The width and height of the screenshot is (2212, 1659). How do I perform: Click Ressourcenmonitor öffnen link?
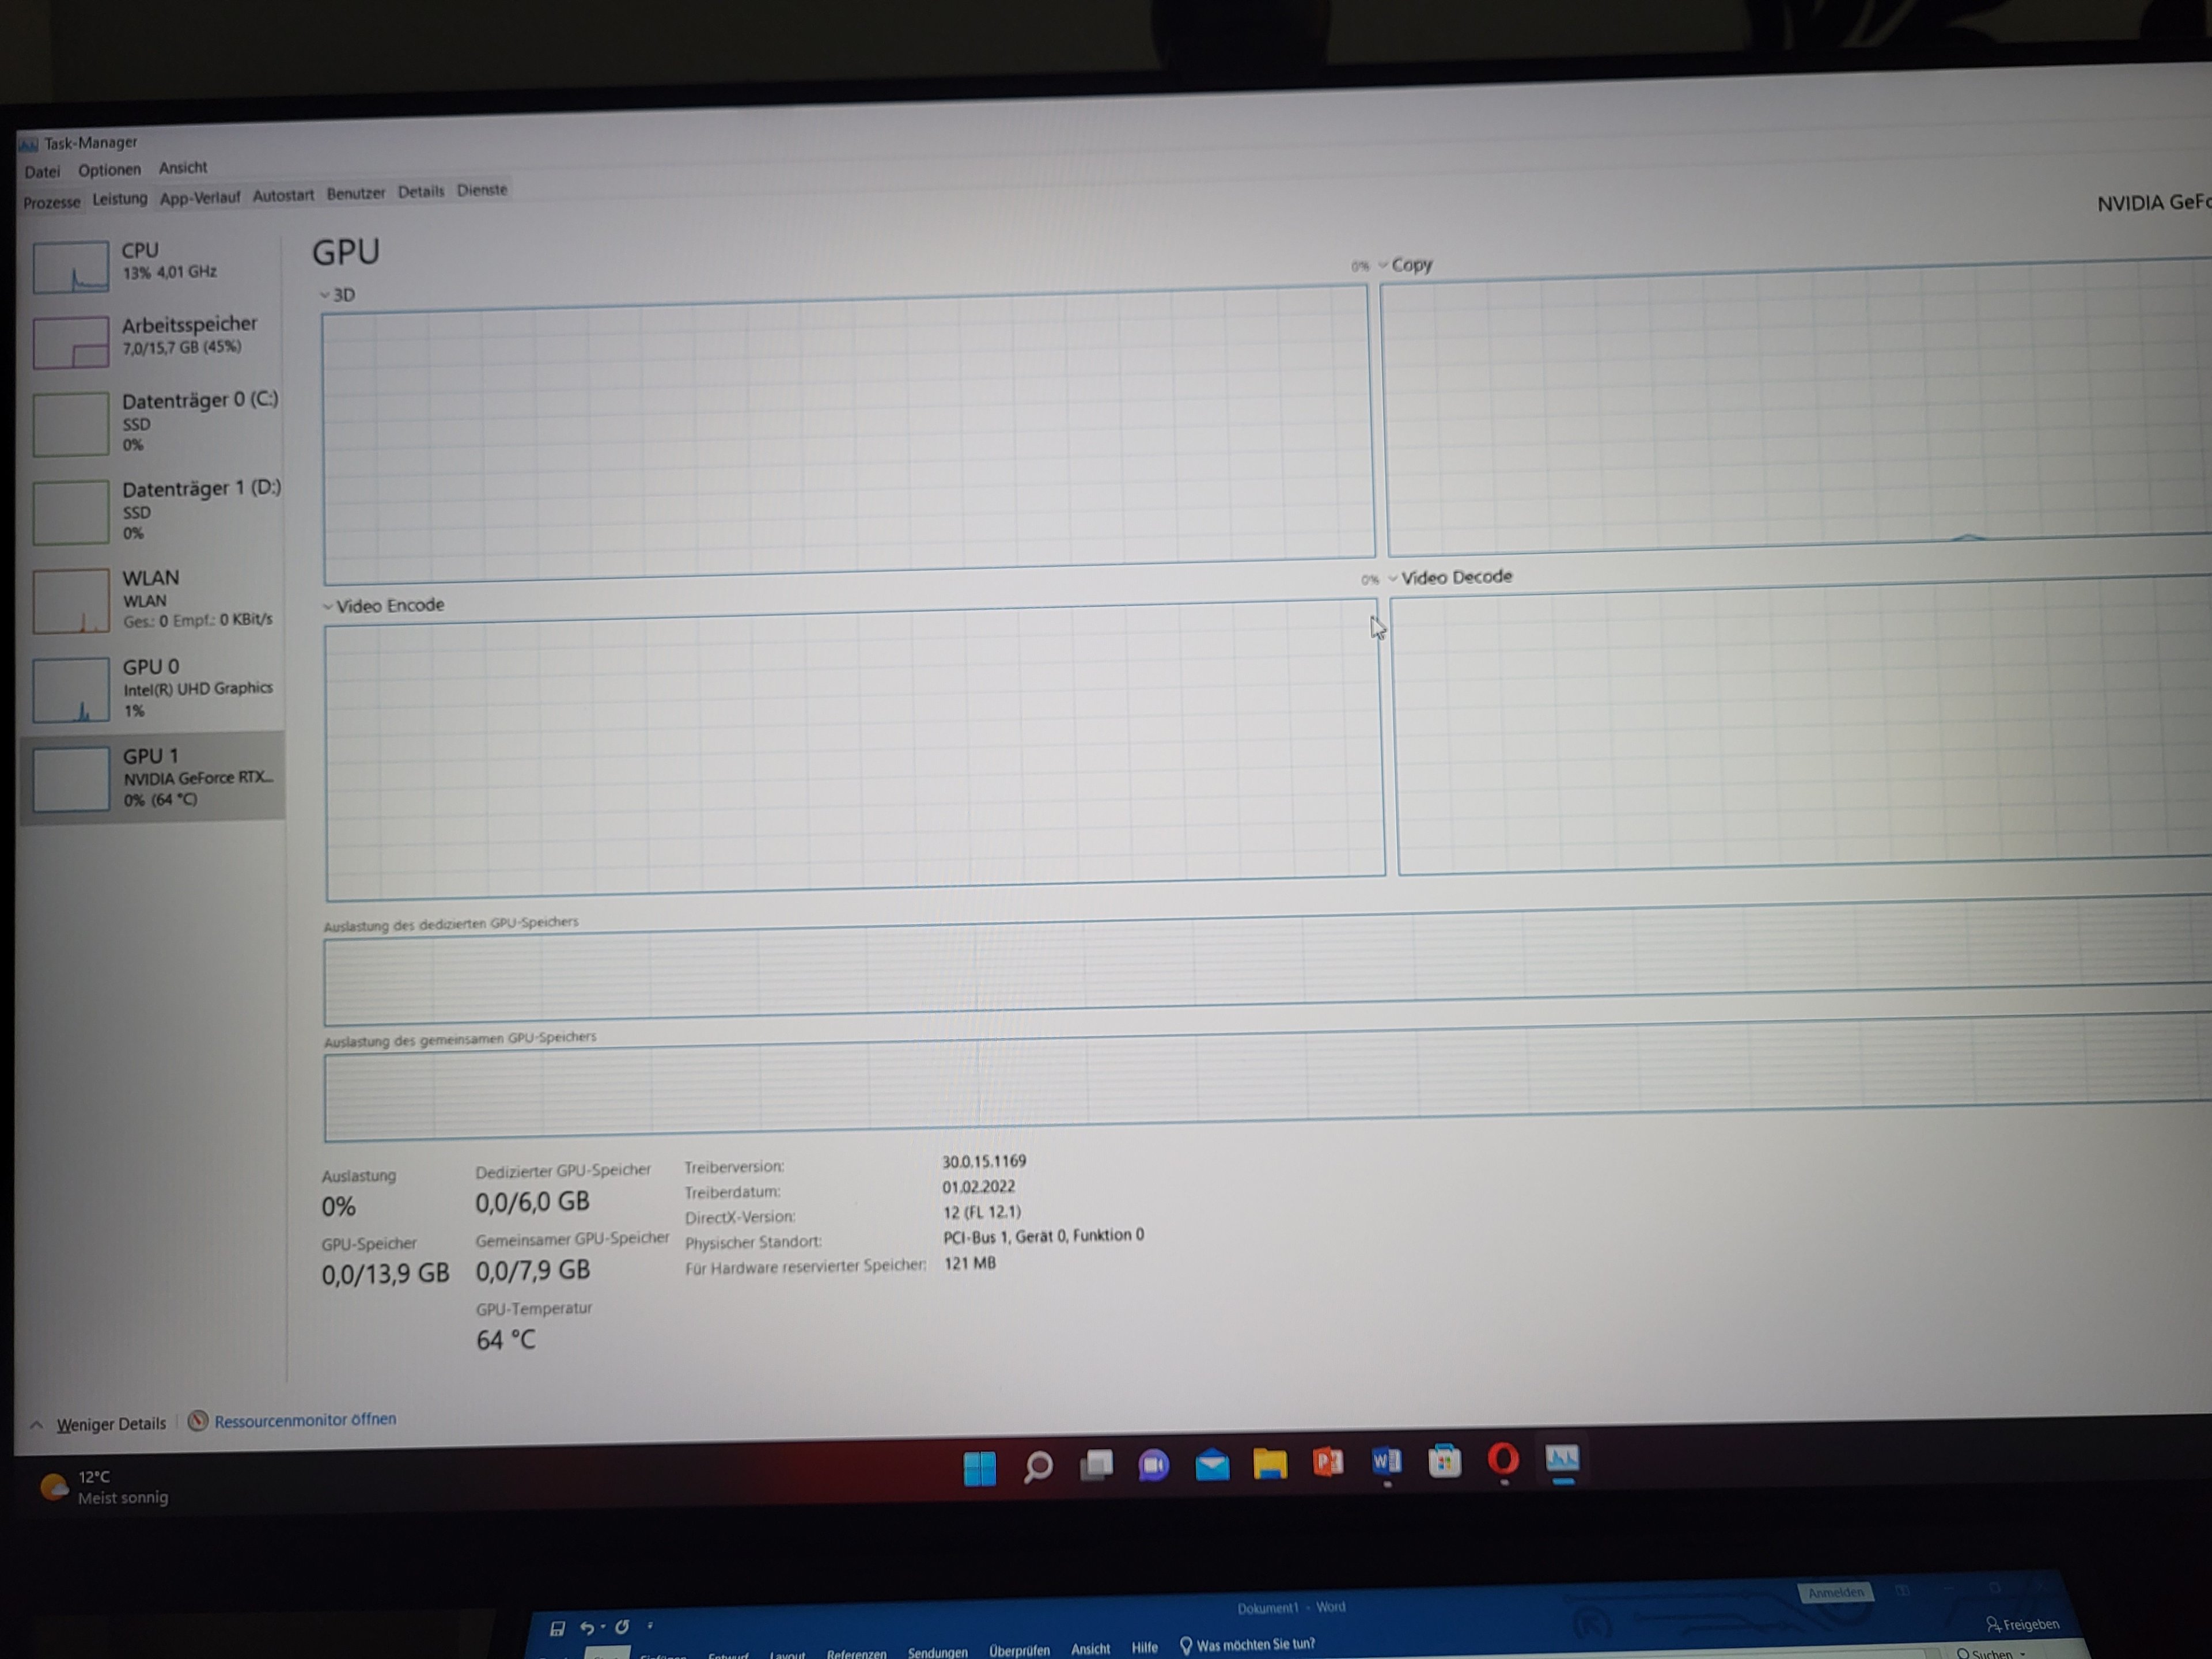pyautogui.click(x=305, y=1420)
